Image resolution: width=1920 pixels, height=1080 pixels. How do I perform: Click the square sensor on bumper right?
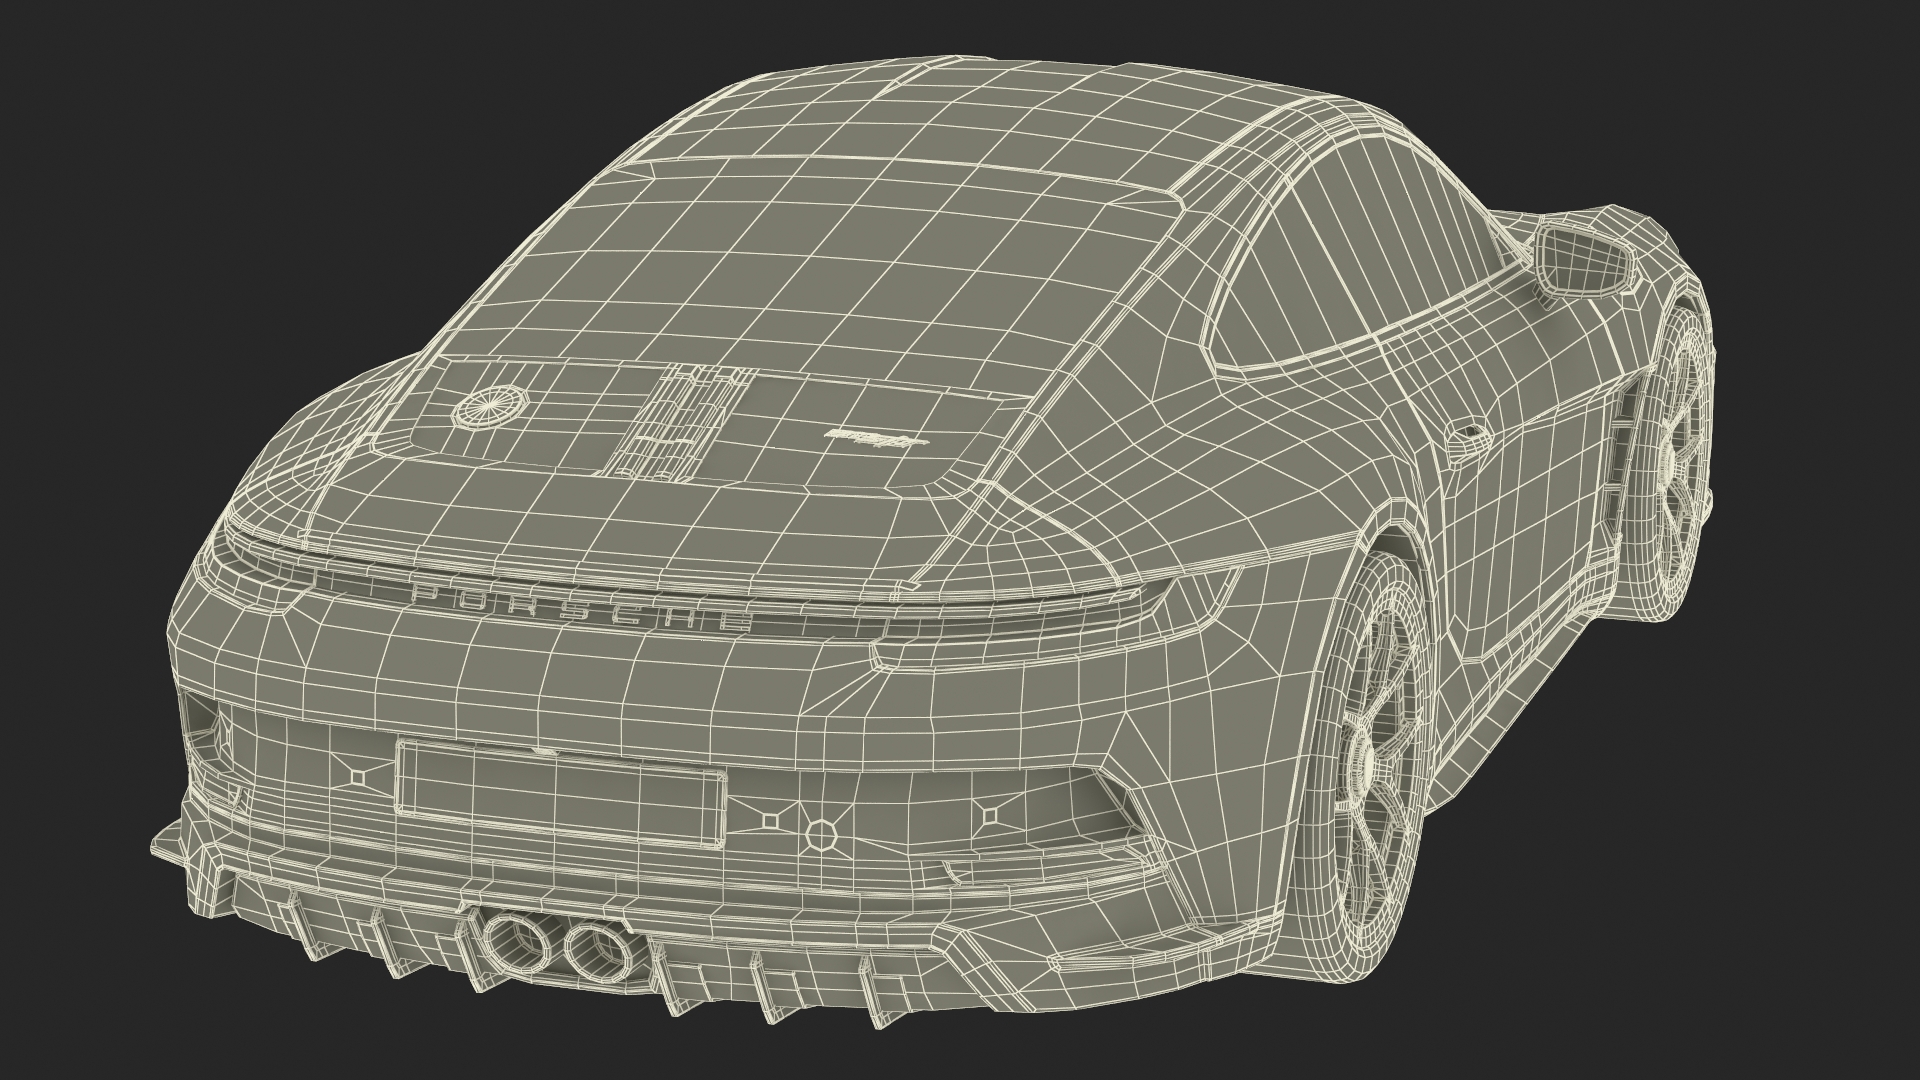point(990,817)
